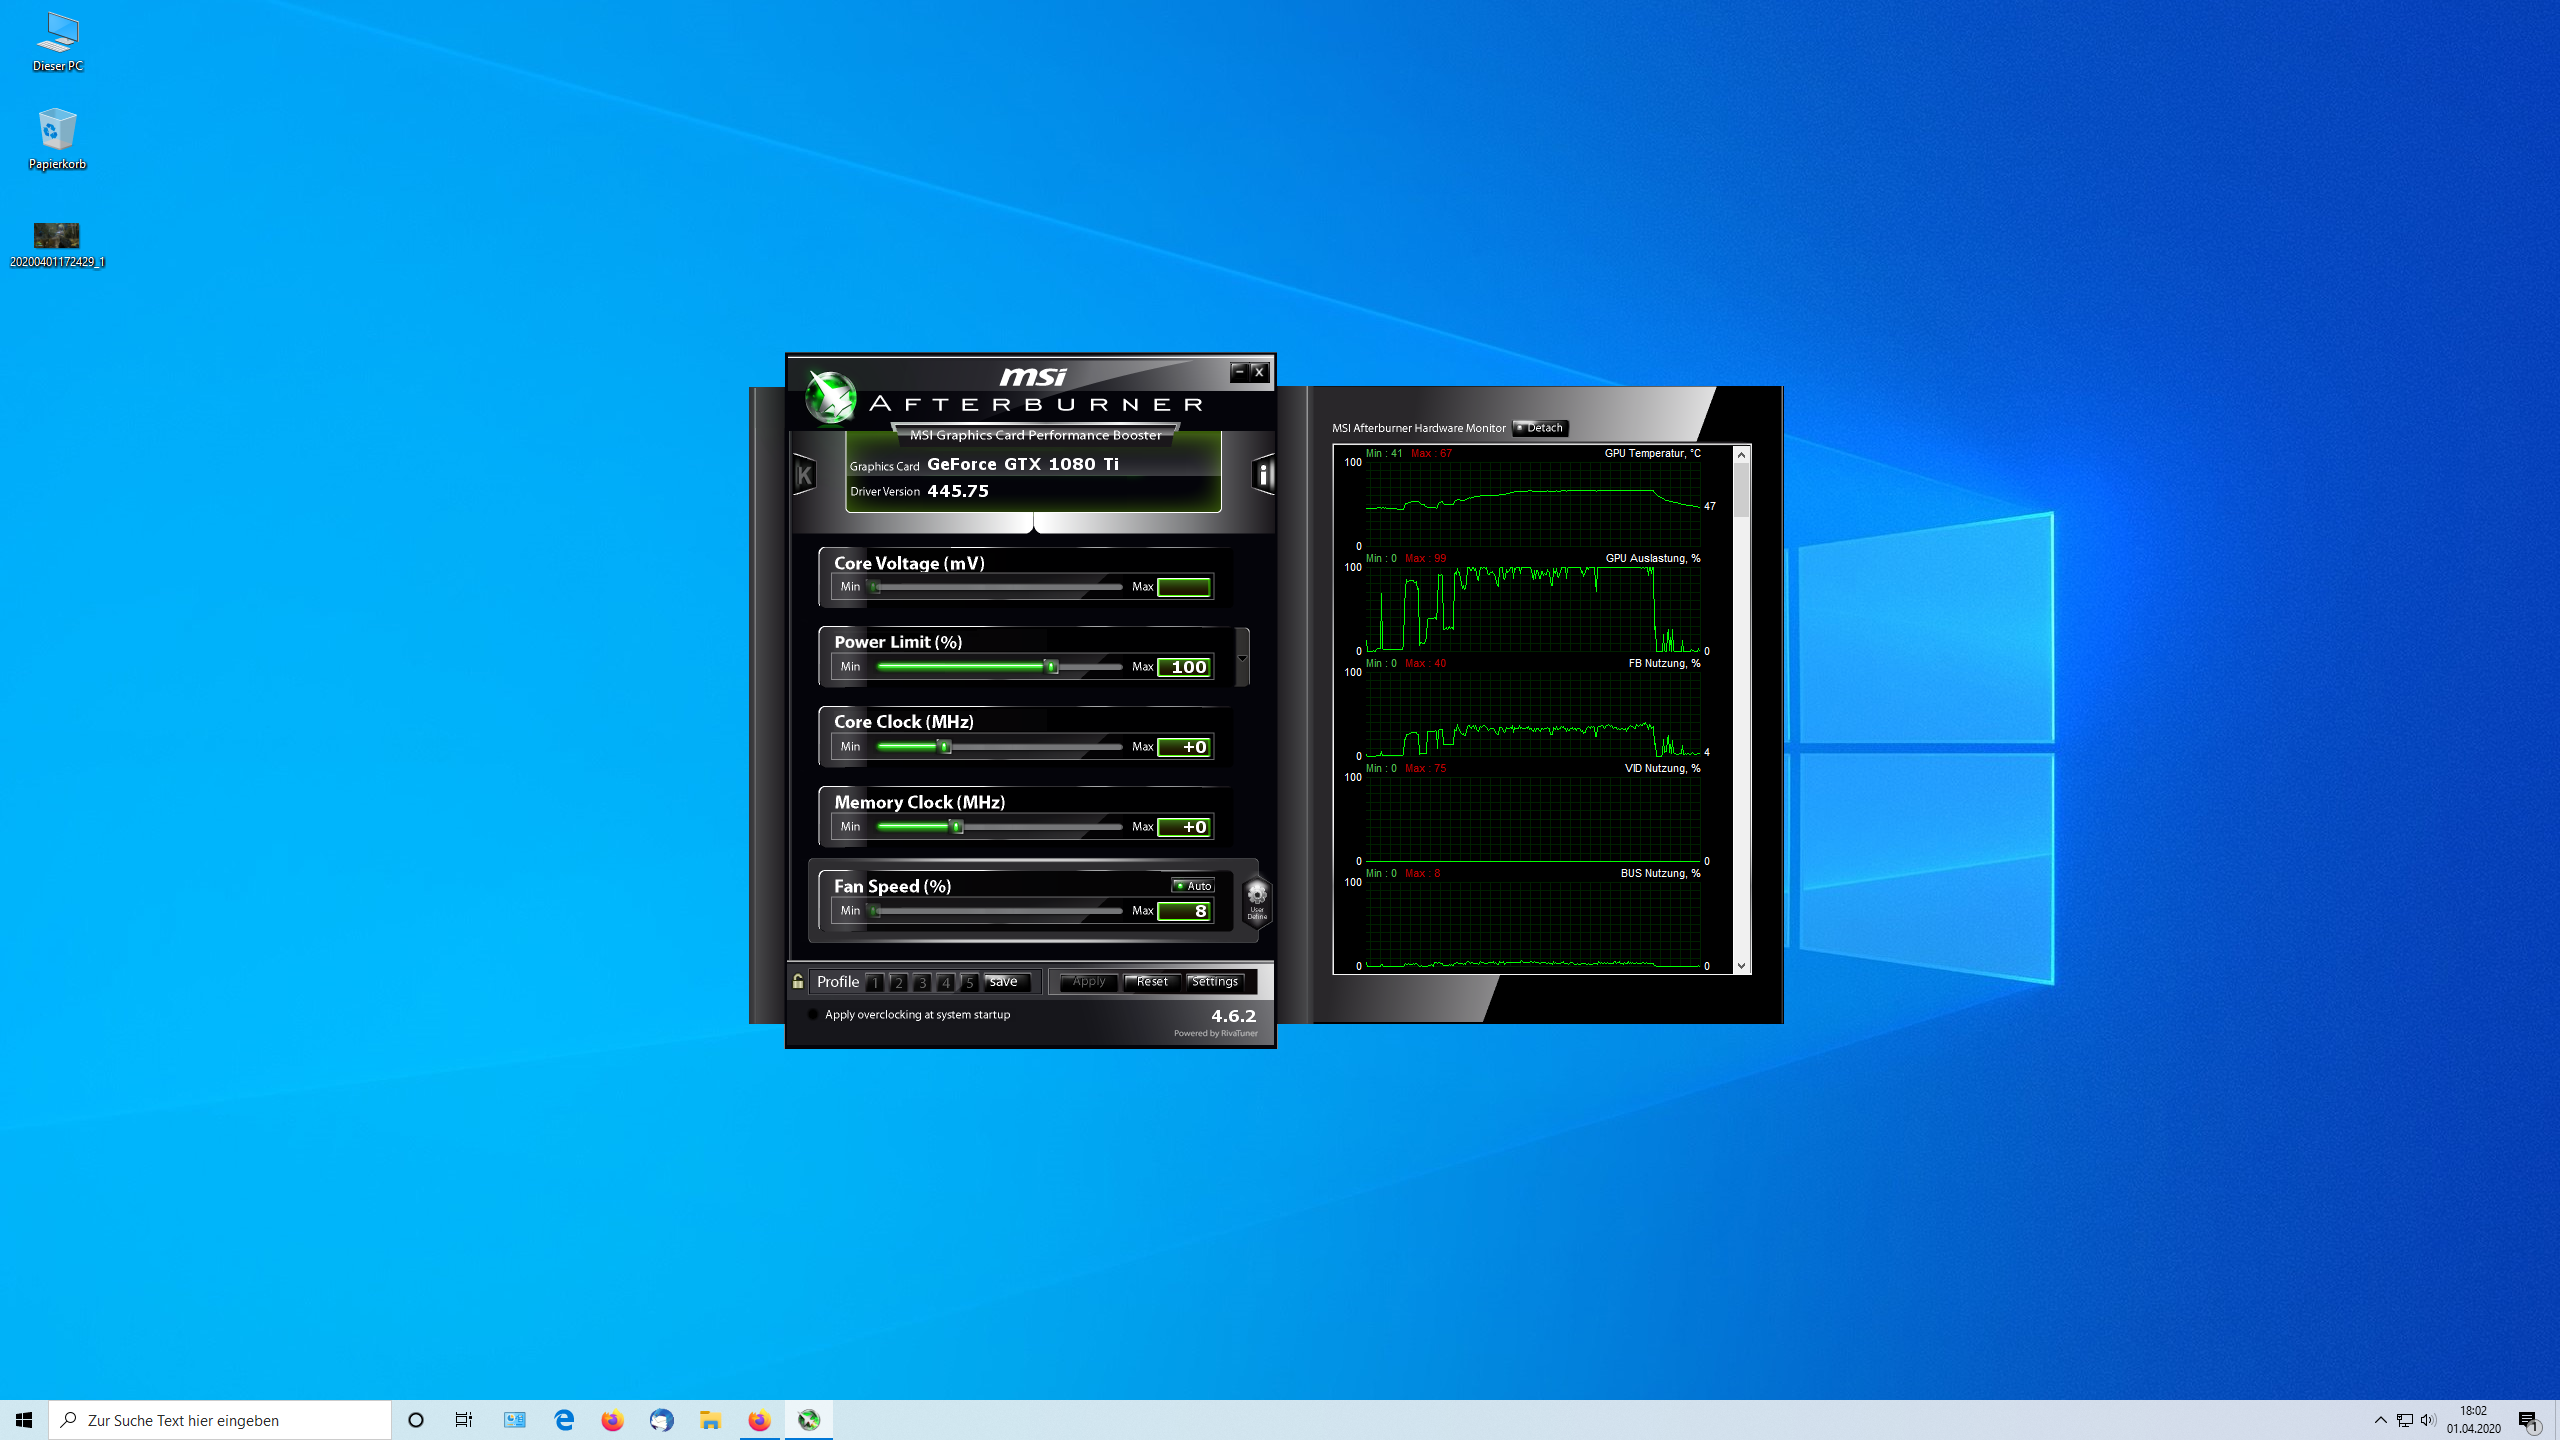Screen dimensions: 2560x1440
Task: Detach the Hardware Monitor panel
Action: (1540, 428)
